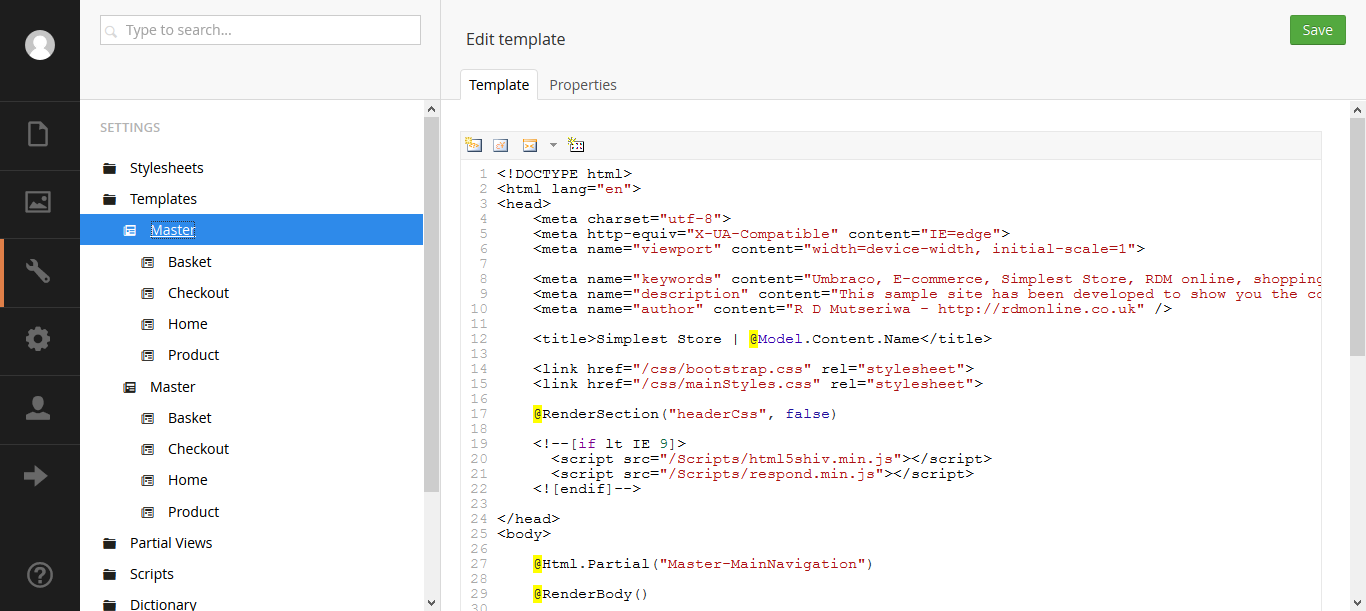Click the second Master template's icon
This screenshot has height=611, width=1366.
click(129, 387)
